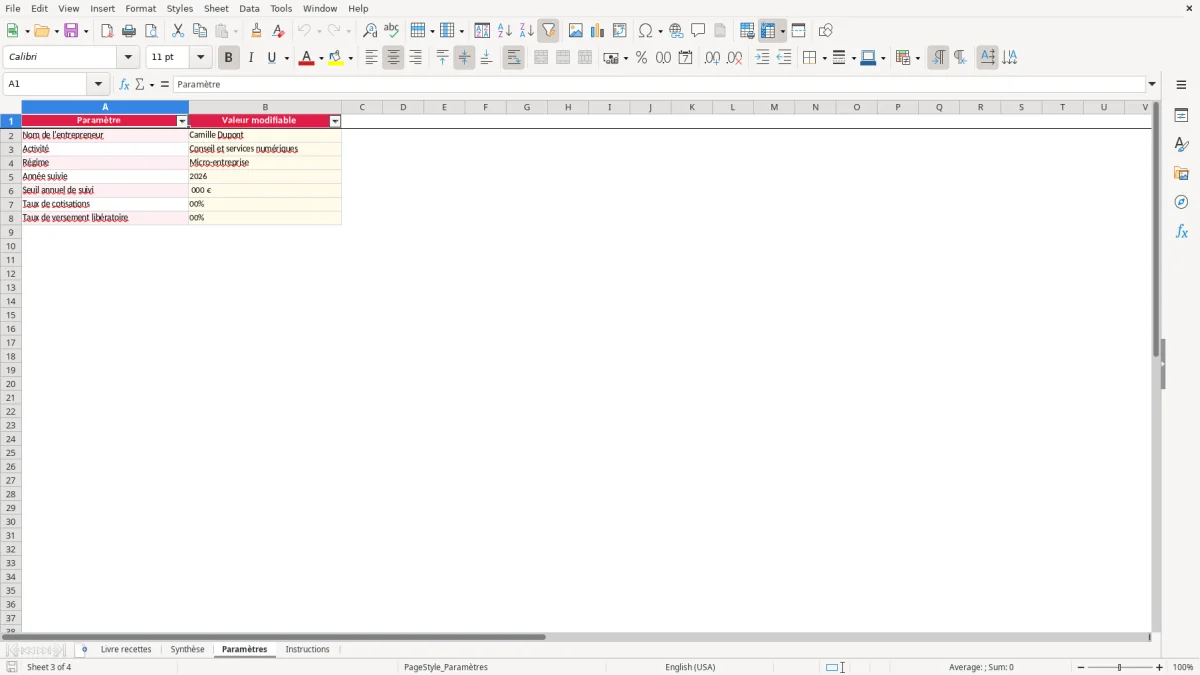Image resolution: width=1200 pixels, height=675 pixels.
Task: Open the Tools menu
Action: pos(281,8)
